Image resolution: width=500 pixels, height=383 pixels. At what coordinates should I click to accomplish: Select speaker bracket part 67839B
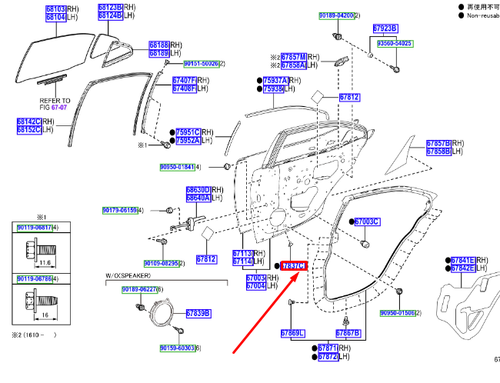point(199,313)
